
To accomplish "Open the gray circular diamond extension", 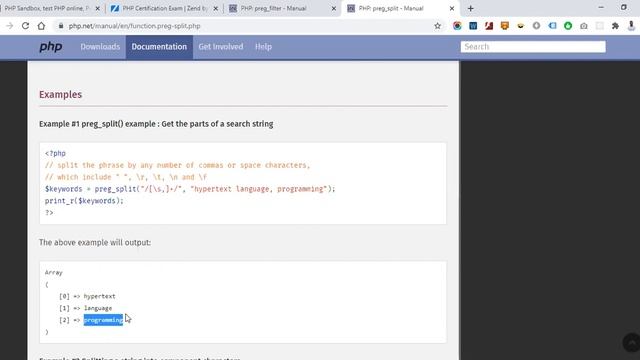I will 536,26.
